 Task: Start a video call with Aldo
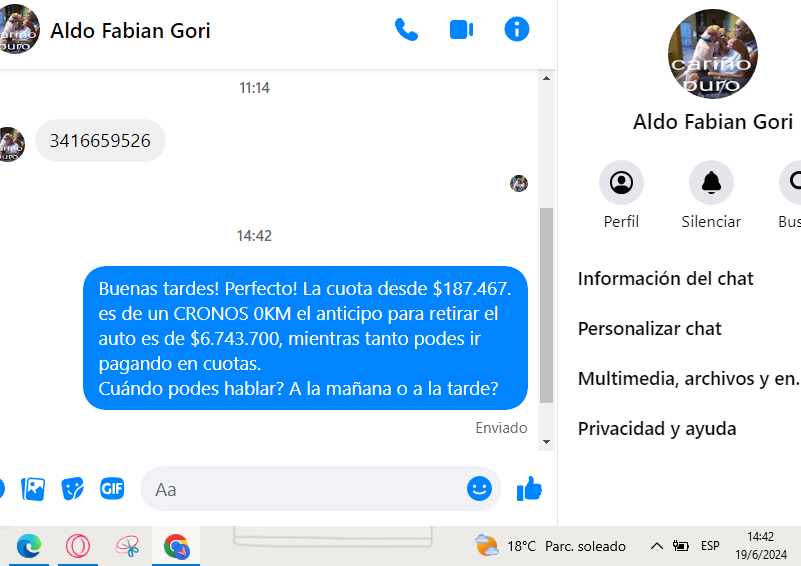point(461,30)
